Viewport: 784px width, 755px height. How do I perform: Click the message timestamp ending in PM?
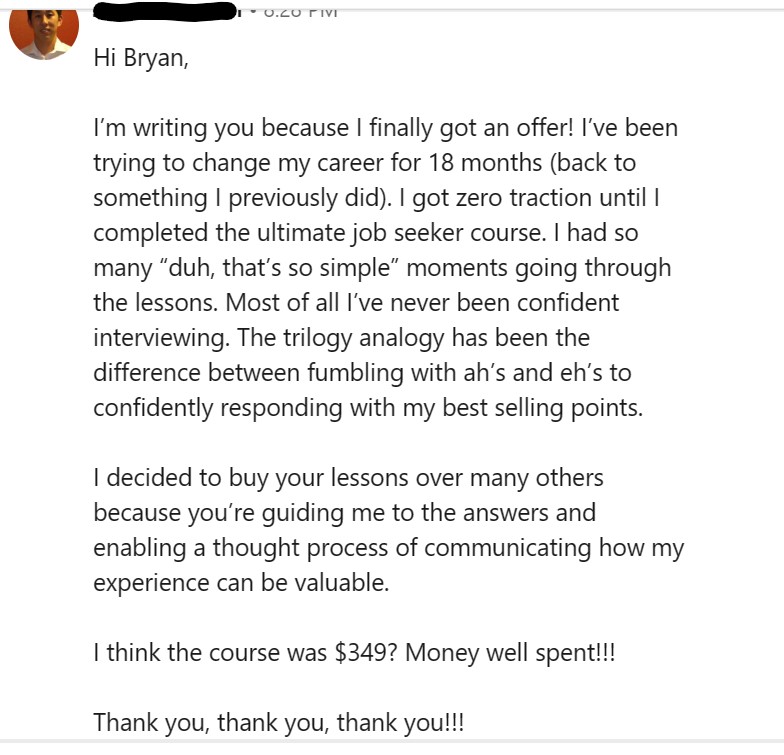300,12
